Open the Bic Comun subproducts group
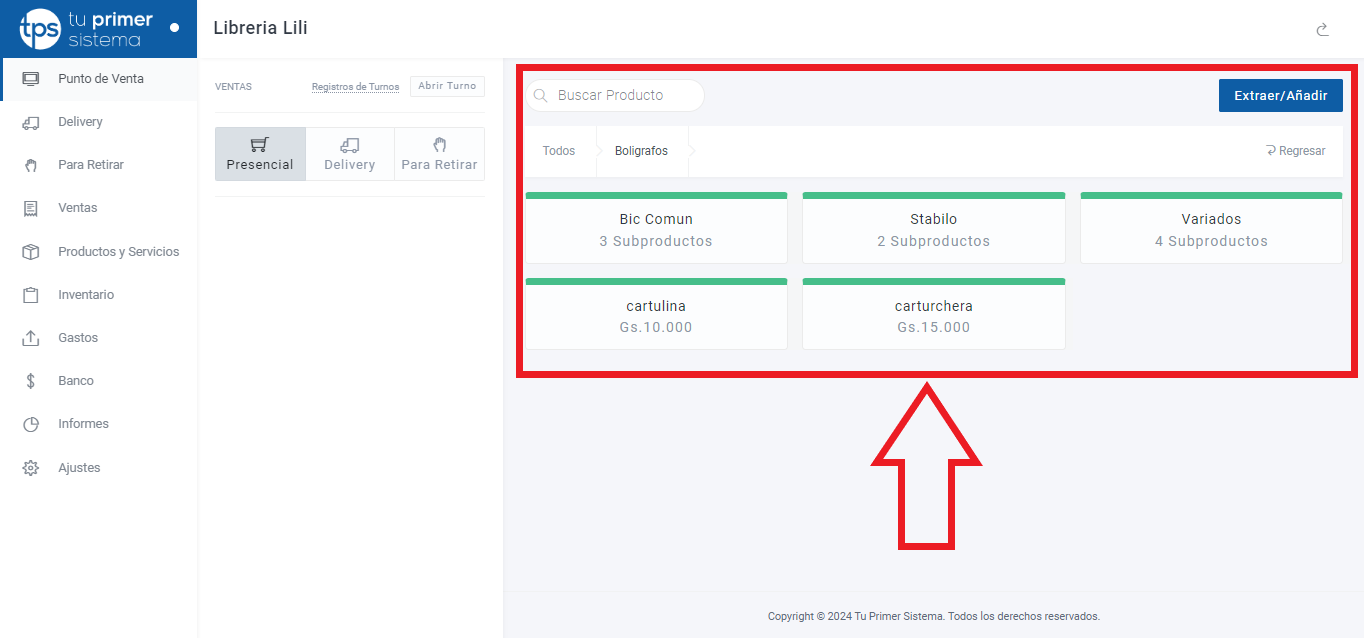Viewport: 1364px width, 638px height. point(656,229)
